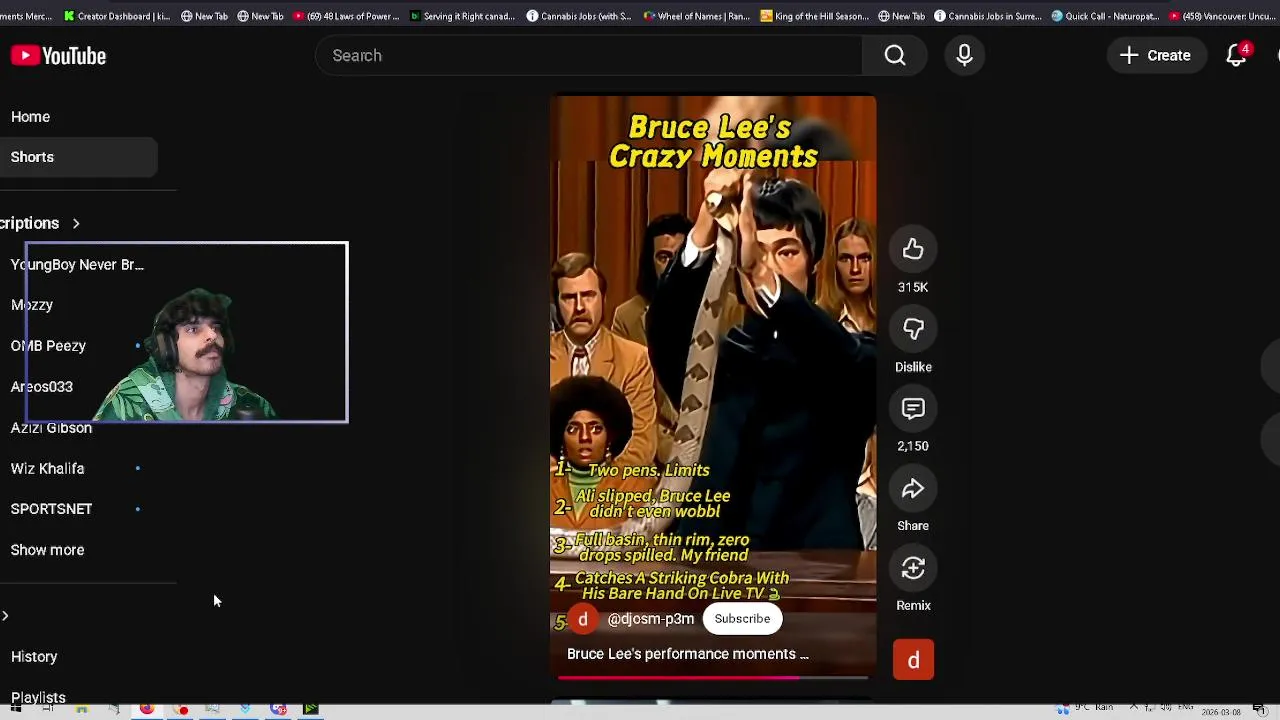
Task: Click the taskbar clock showing 2026-03-08
Action: [x=1219, y=712]
